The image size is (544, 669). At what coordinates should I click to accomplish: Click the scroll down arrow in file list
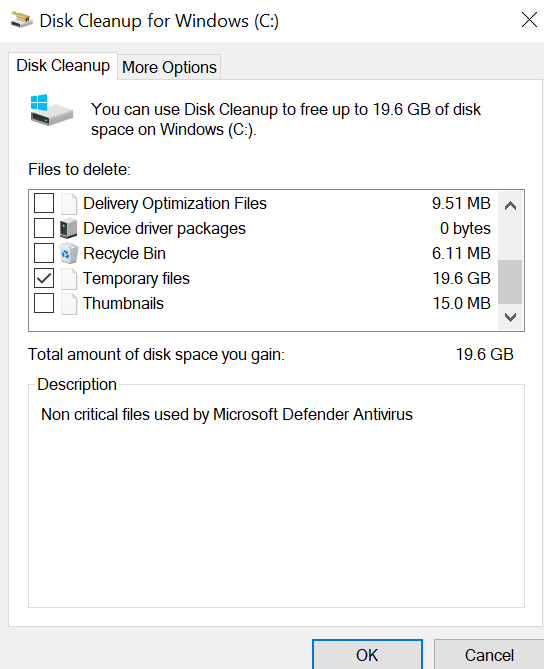(510, 317)
